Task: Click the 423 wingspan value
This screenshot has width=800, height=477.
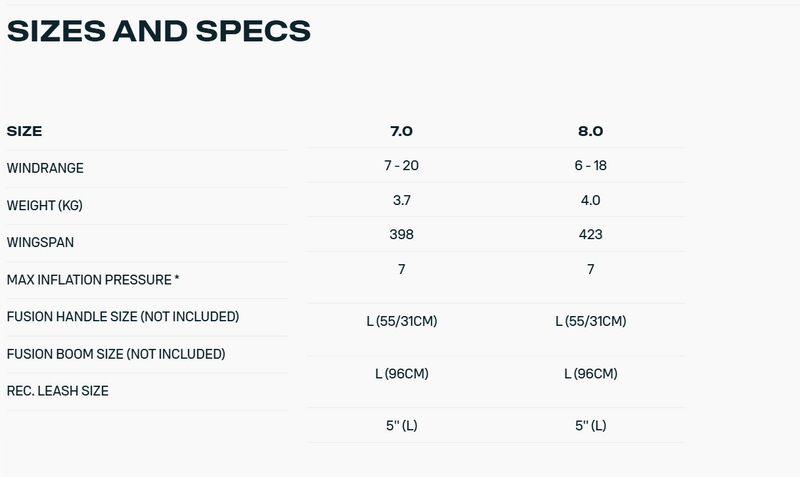Action: pyautogui.click(x=590, y=235)
